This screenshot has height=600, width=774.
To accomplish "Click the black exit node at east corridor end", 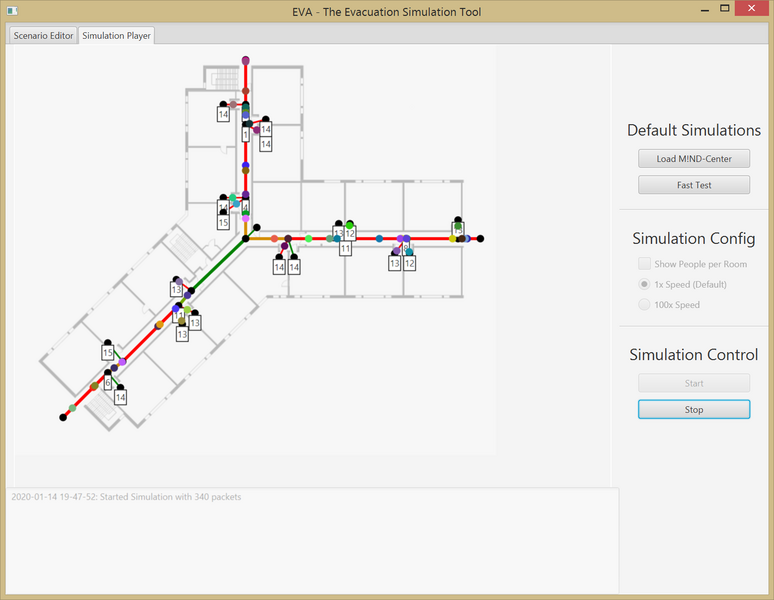I will [x=481, y=239].
